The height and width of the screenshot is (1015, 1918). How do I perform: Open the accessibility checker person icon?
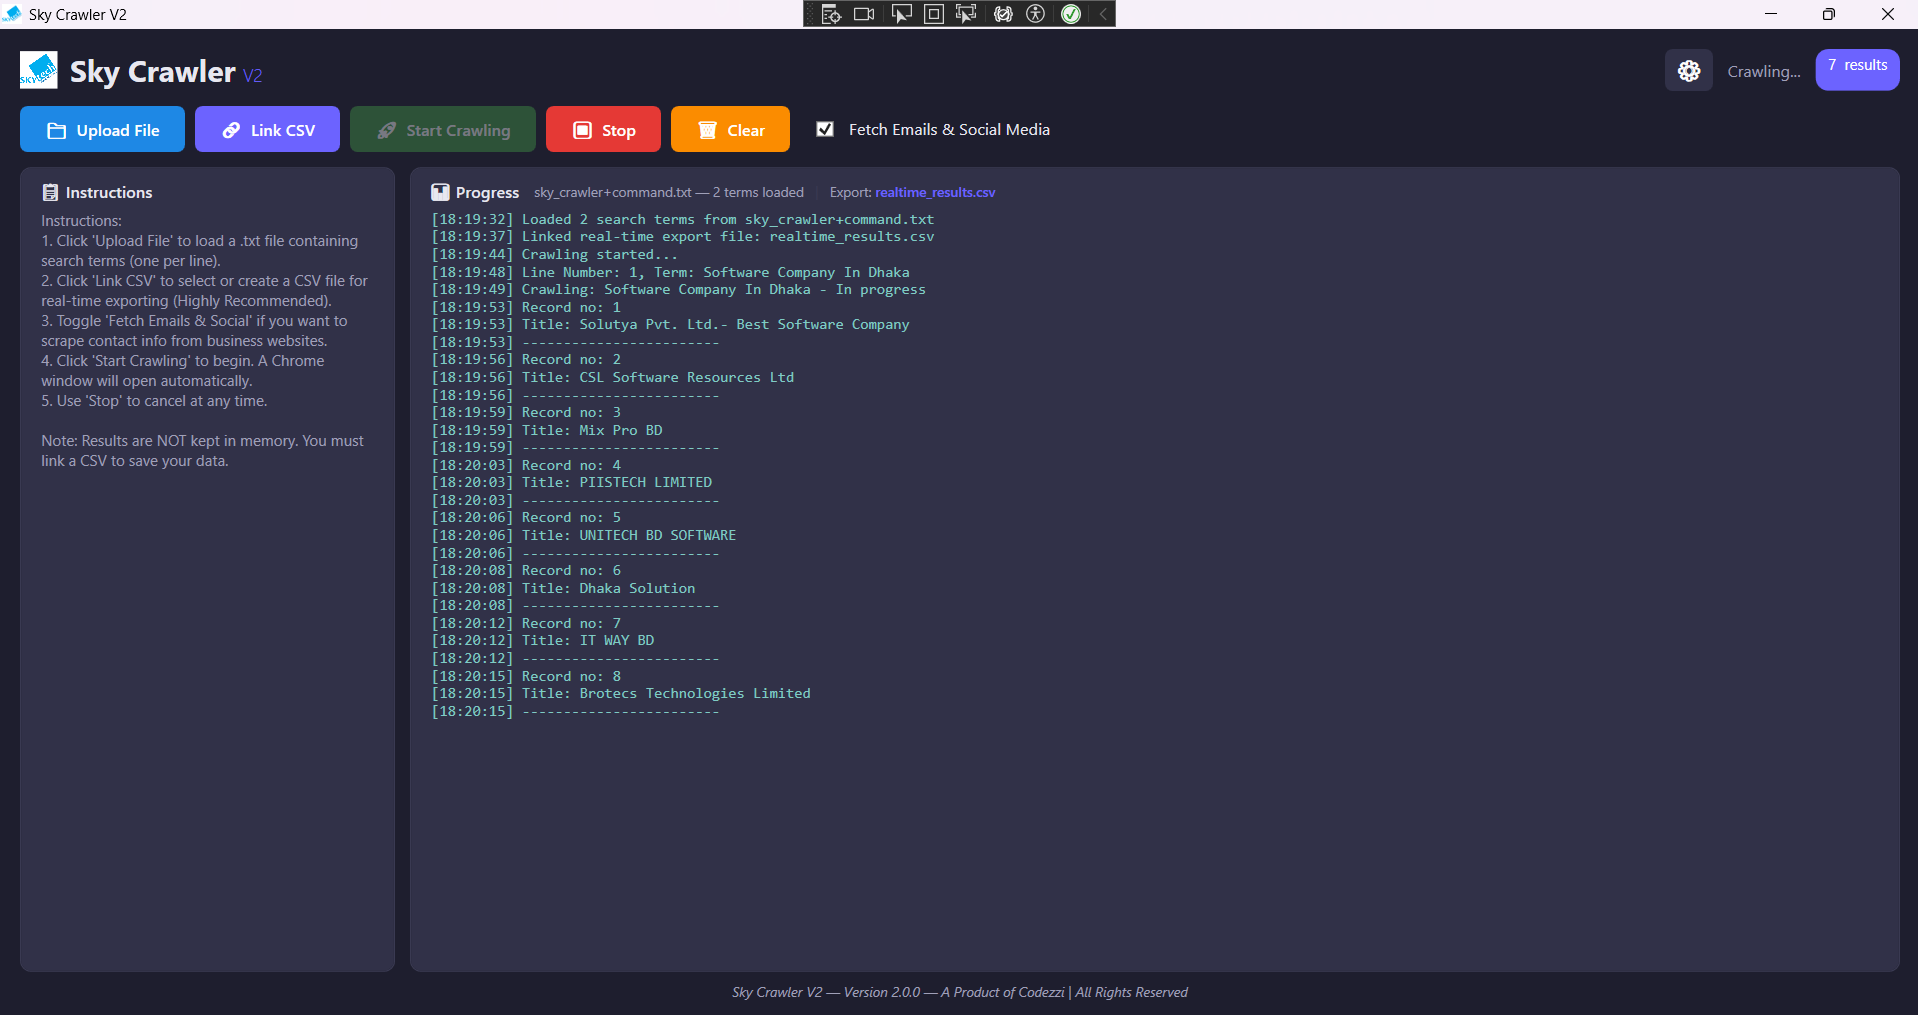pyautogui.click(x=1036, y=14)
